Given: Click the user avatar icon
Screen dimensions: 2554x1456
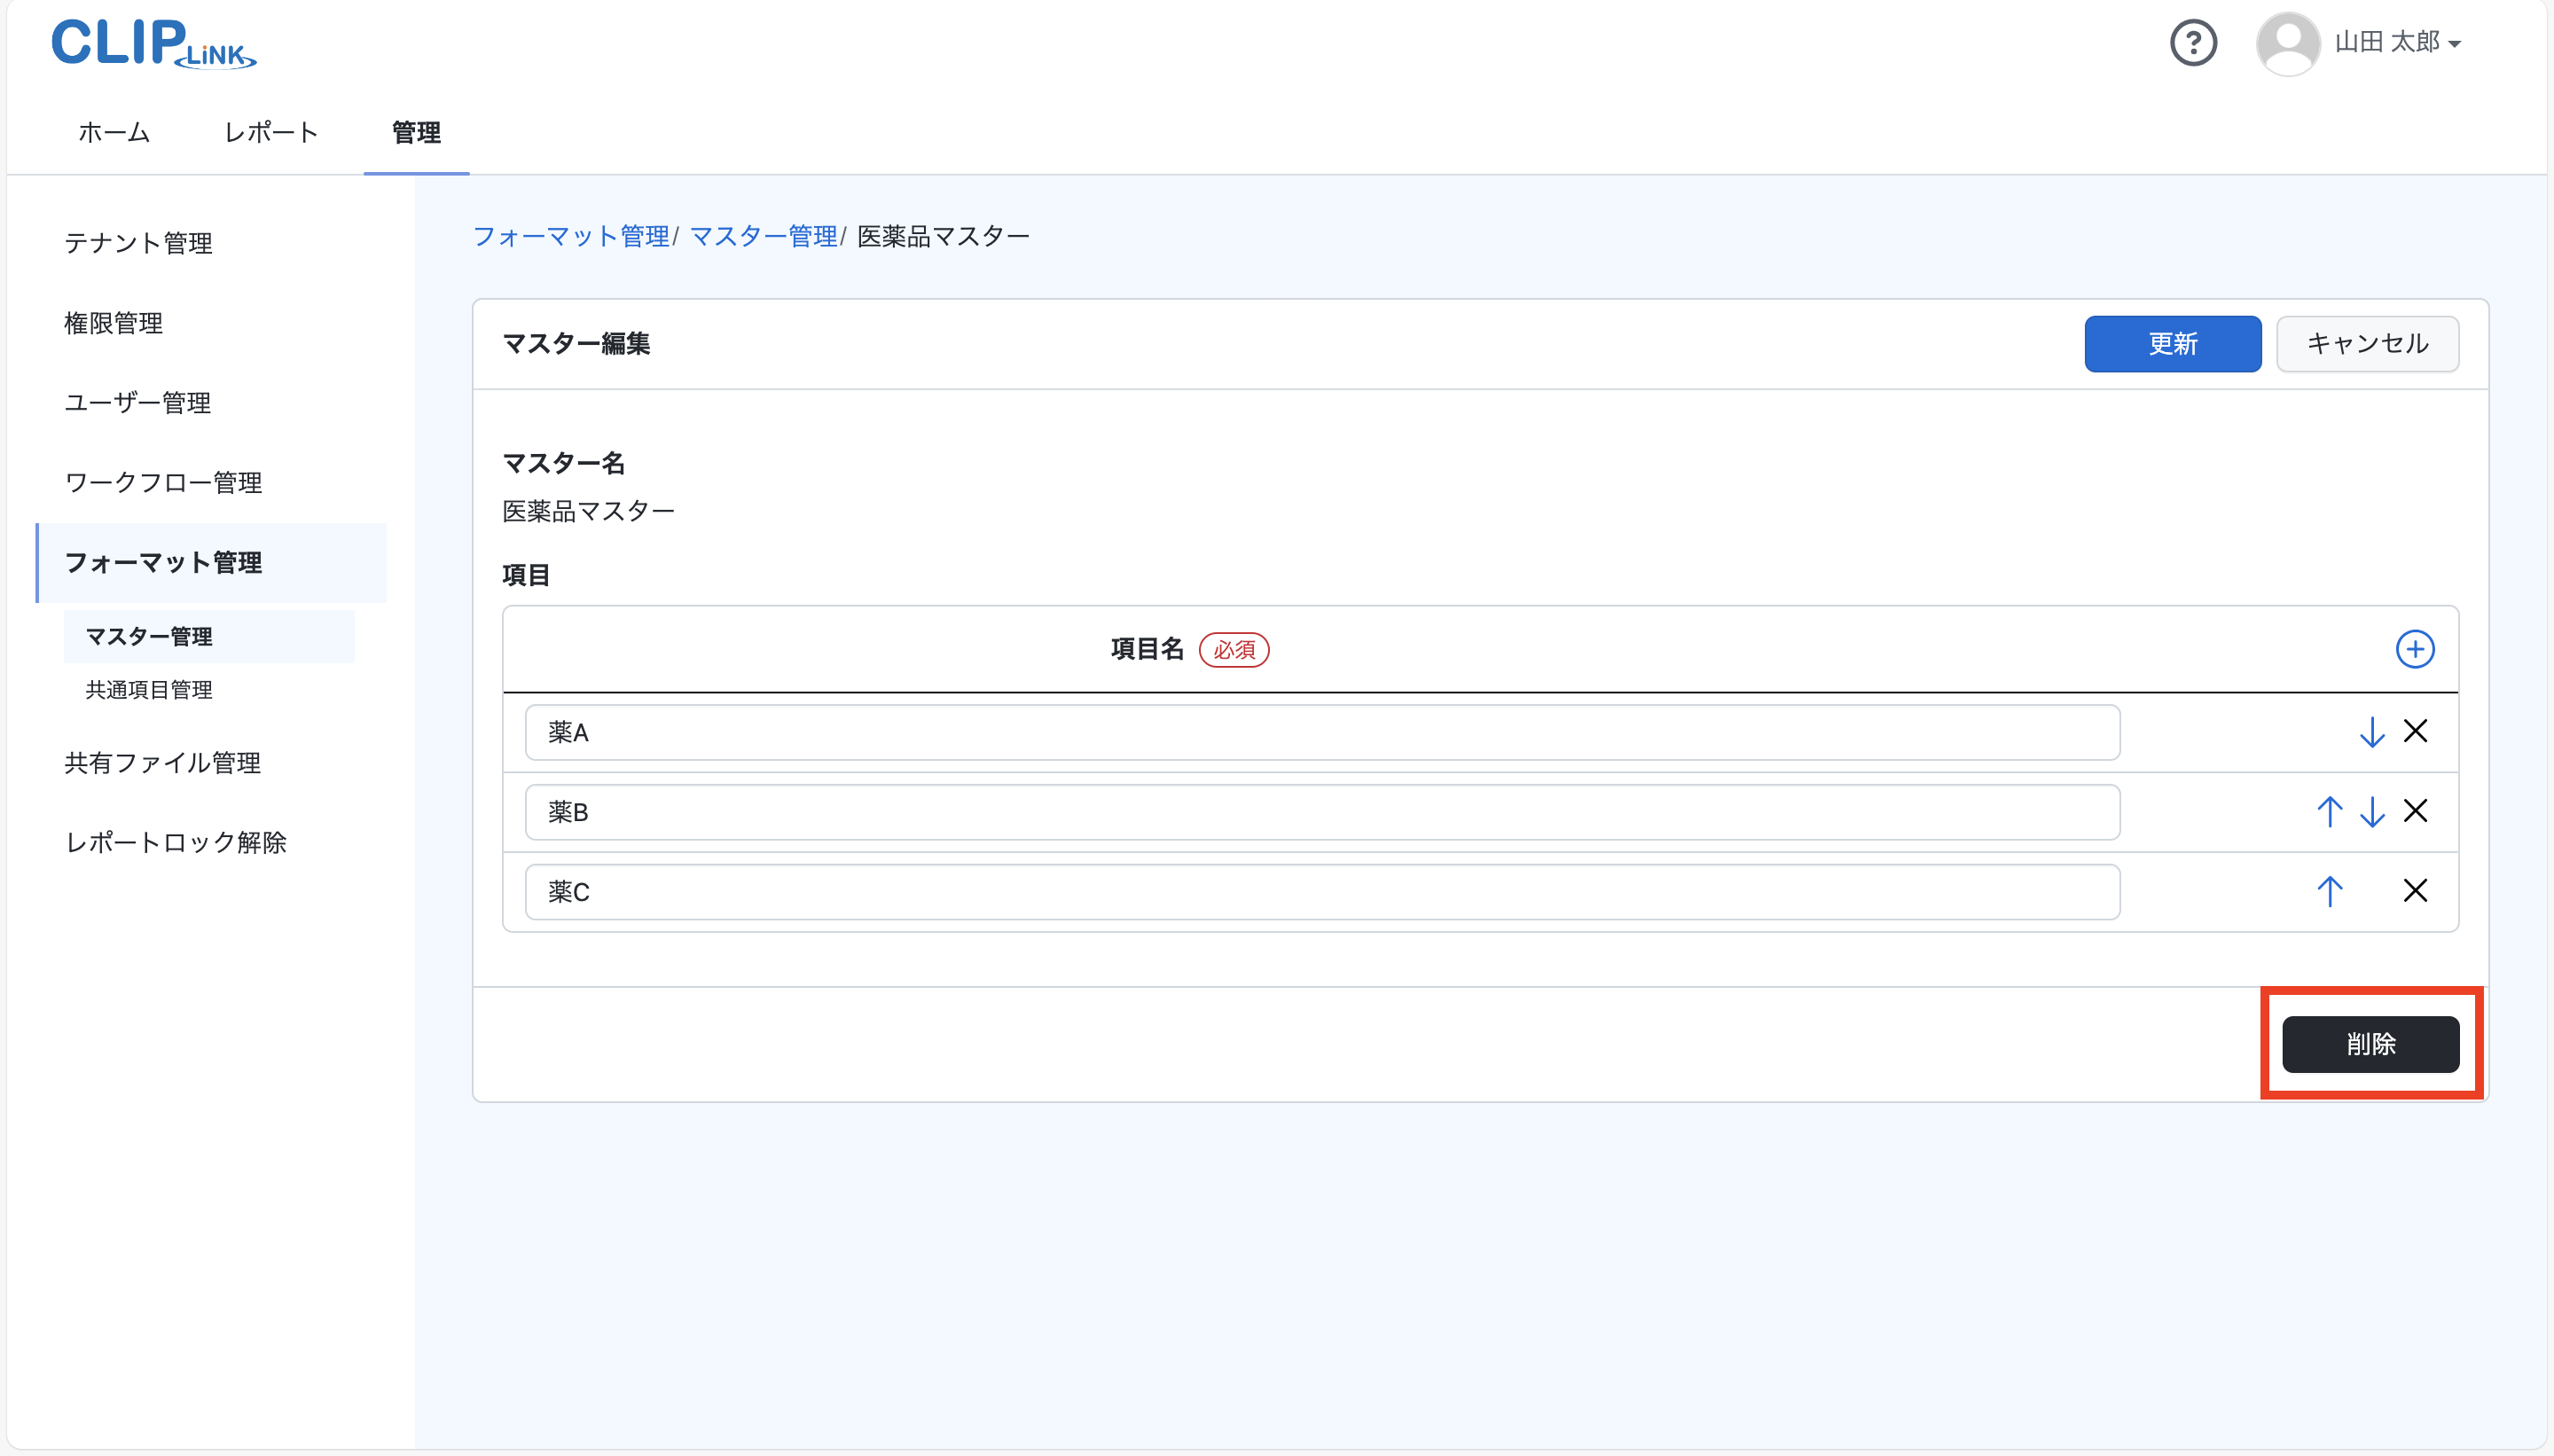Looking at the screenshot, I should (x=2288, y=42).
